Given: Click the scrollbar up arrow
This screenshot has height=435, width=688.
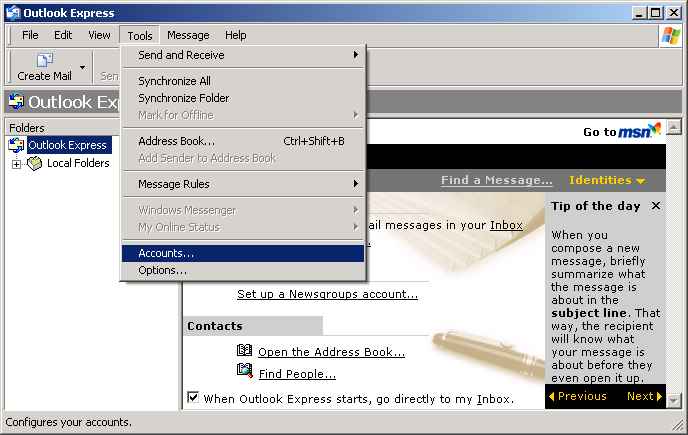Looking at the screenshot, I should click(673, 127).
